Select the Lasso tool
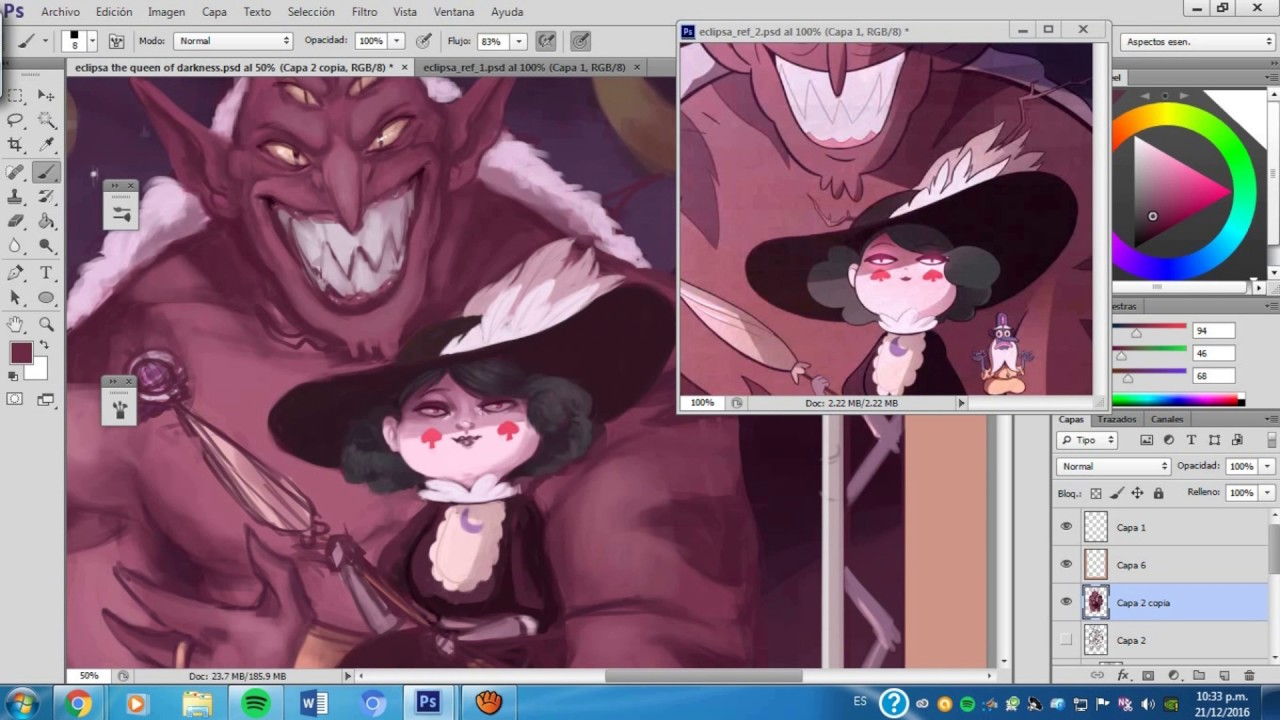This screenshot has height=720, width=1280. pos(16,120)
